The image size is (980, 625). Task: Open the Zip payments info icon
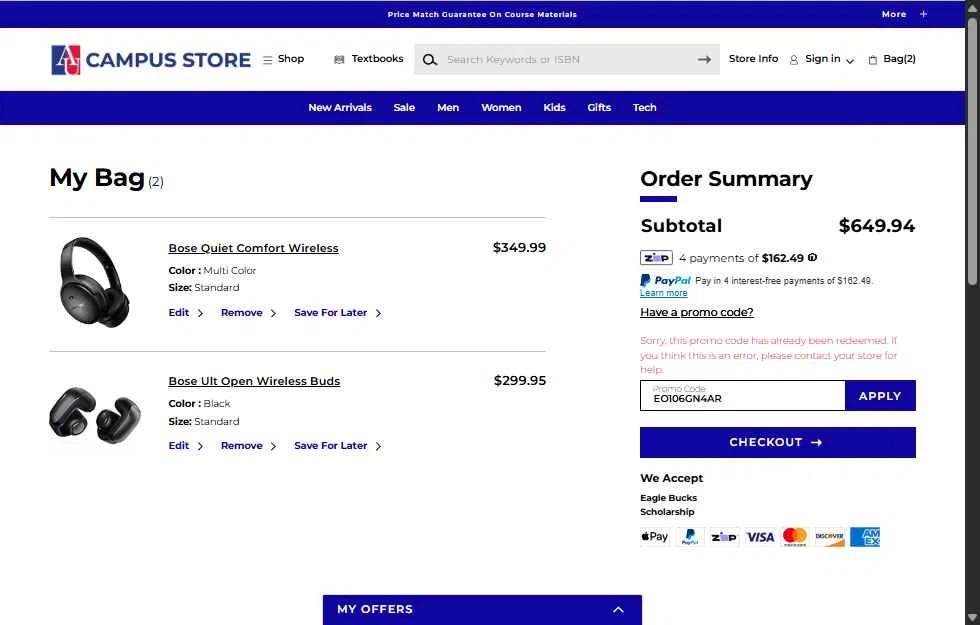click(812, 257)
